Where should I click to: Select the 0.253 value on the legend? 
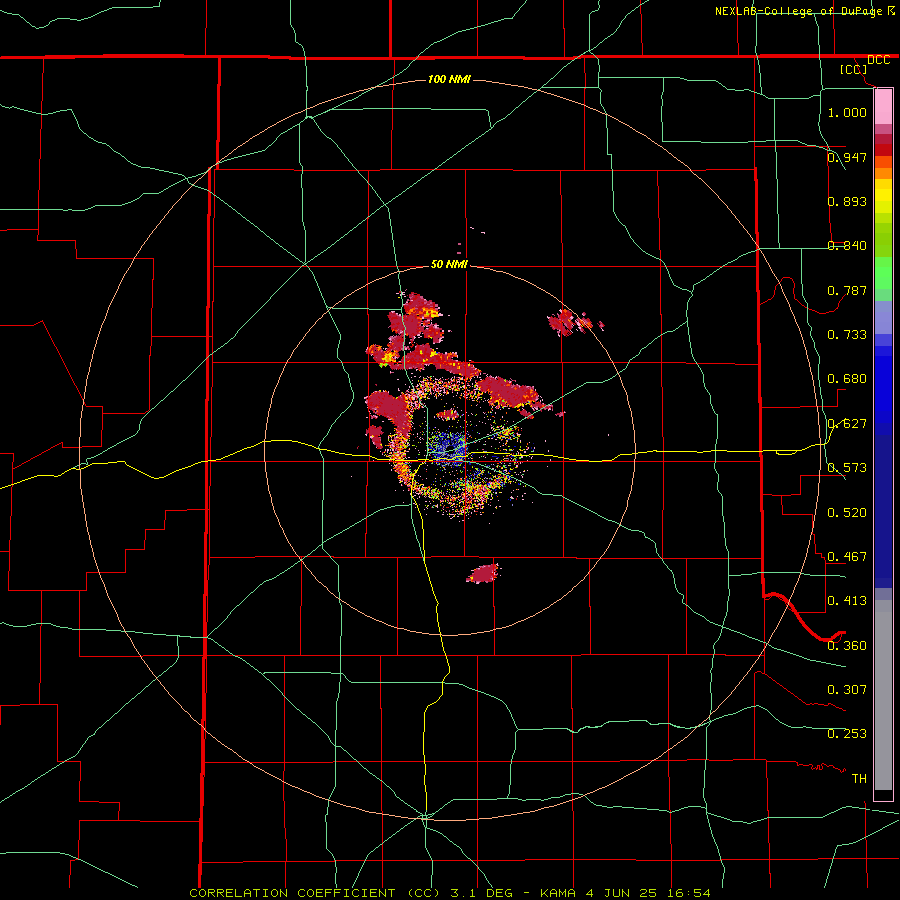click(847, 734)
